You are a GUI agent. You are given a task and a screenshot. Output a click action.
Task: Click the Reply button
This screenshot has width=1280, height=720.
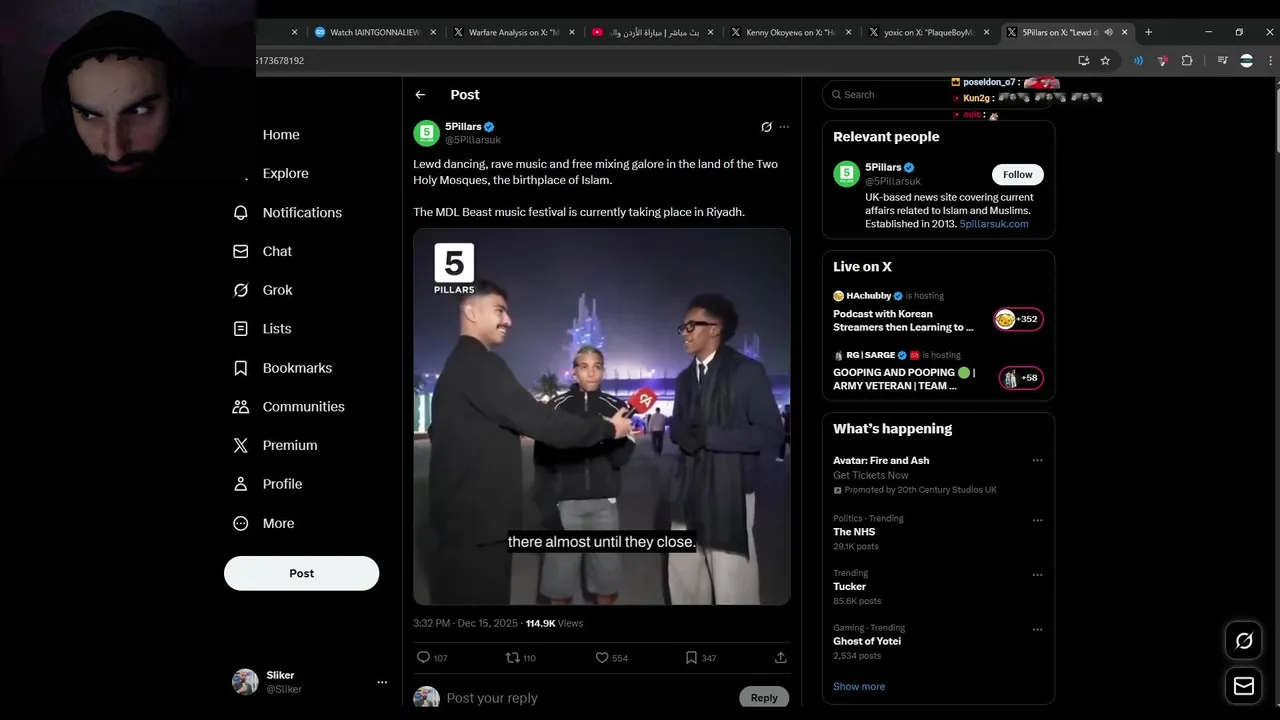pyautogui.click(x=764, y=698)
